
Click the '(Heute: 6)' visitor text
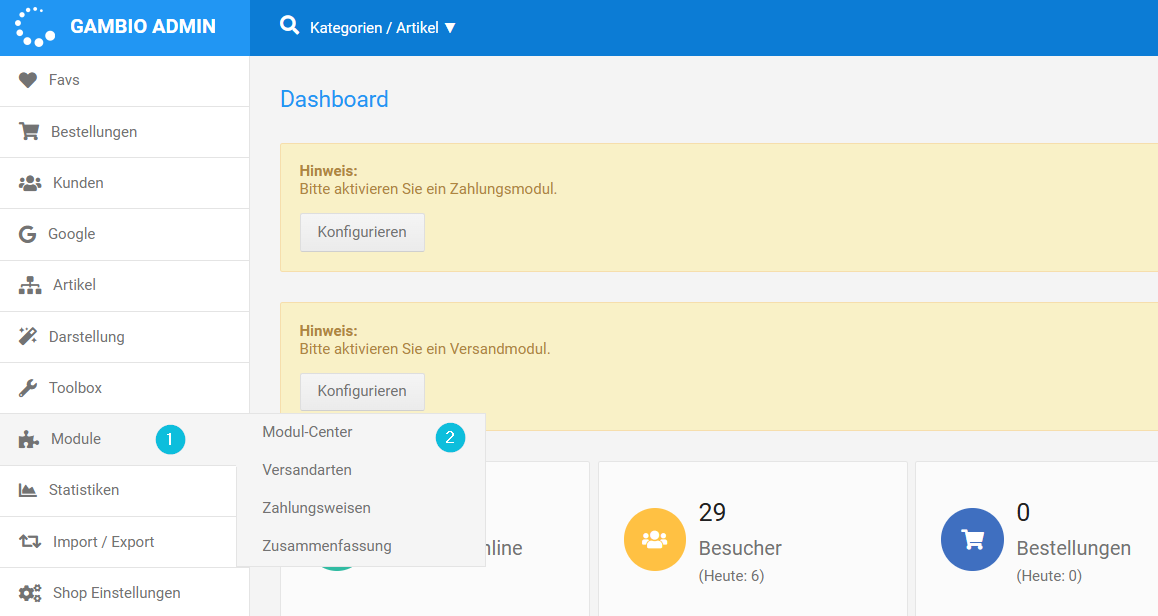(731, 576)
